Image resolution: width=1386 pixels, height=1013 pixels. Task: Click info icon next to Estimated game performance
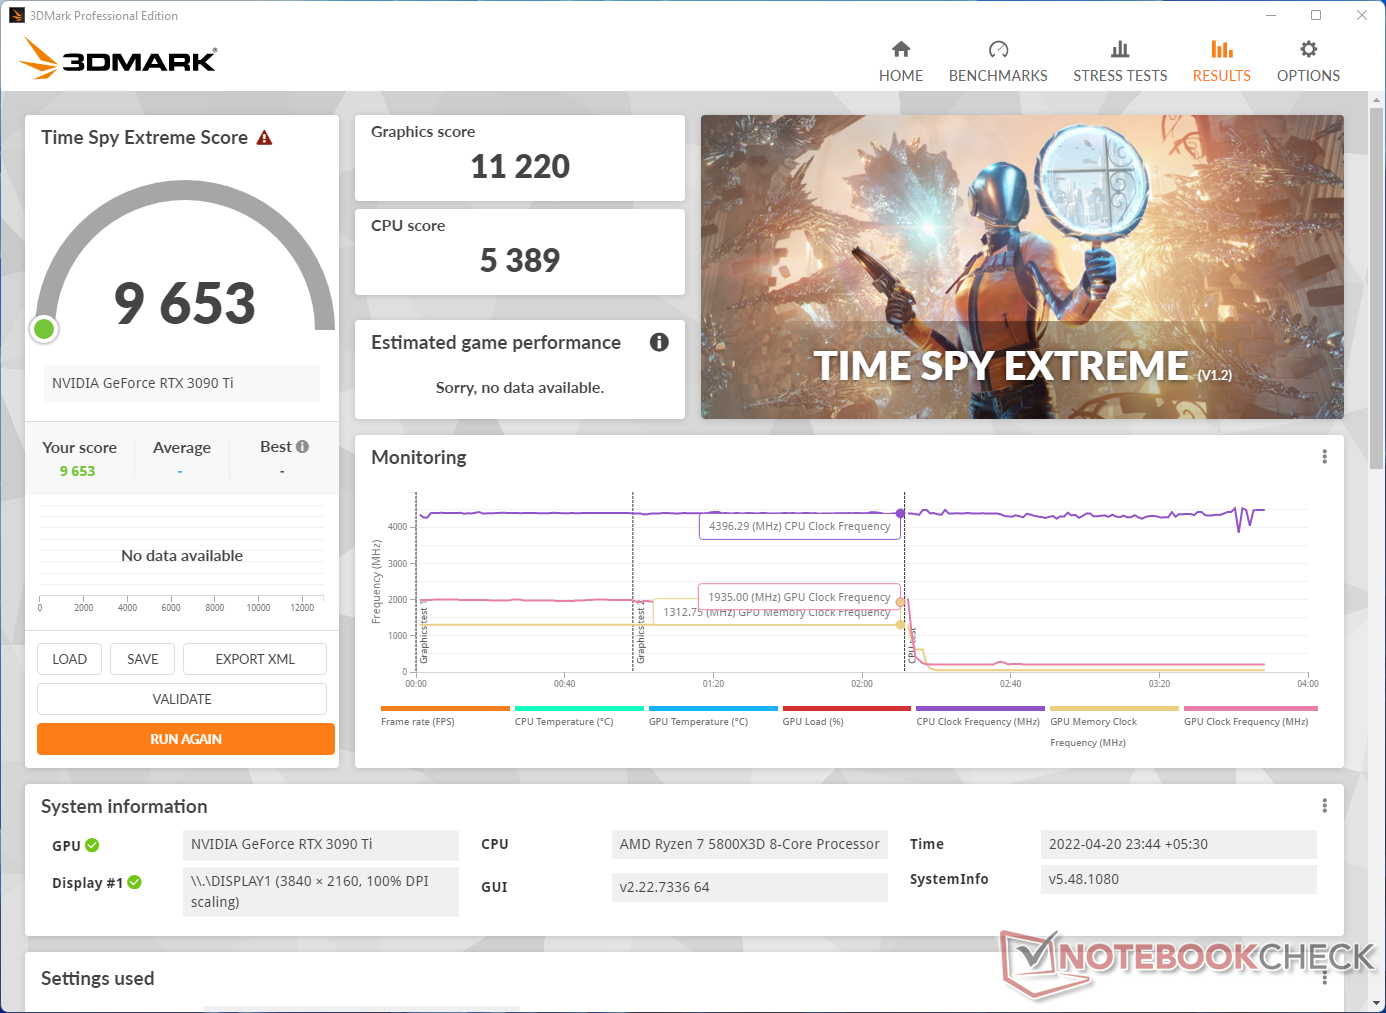pos(659,342)
